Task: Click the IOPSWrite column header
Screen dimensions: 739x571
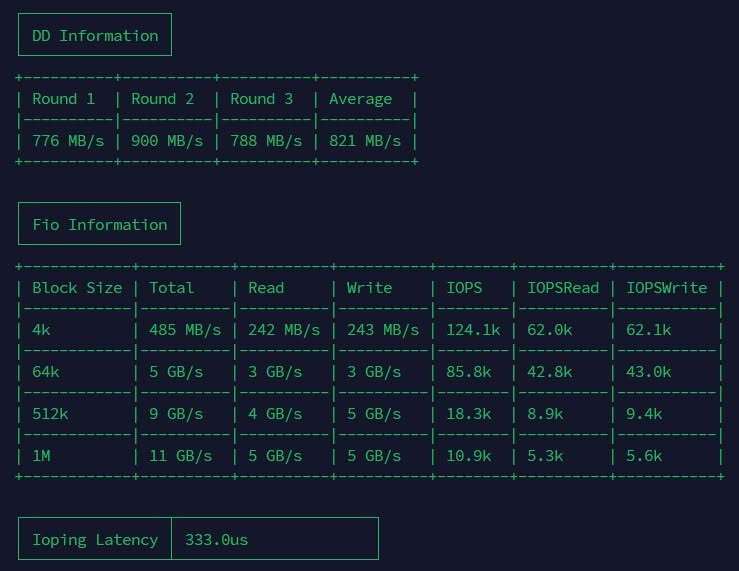Action: pyautogui.click(x=666, y=288)
